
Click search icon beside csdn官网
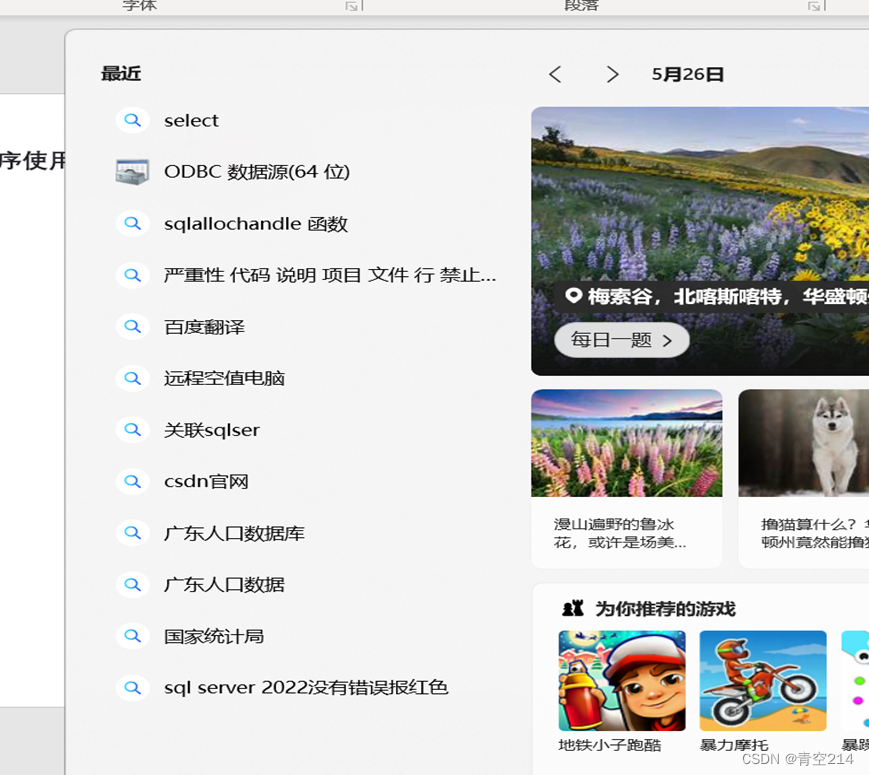[x=132, y=481]
